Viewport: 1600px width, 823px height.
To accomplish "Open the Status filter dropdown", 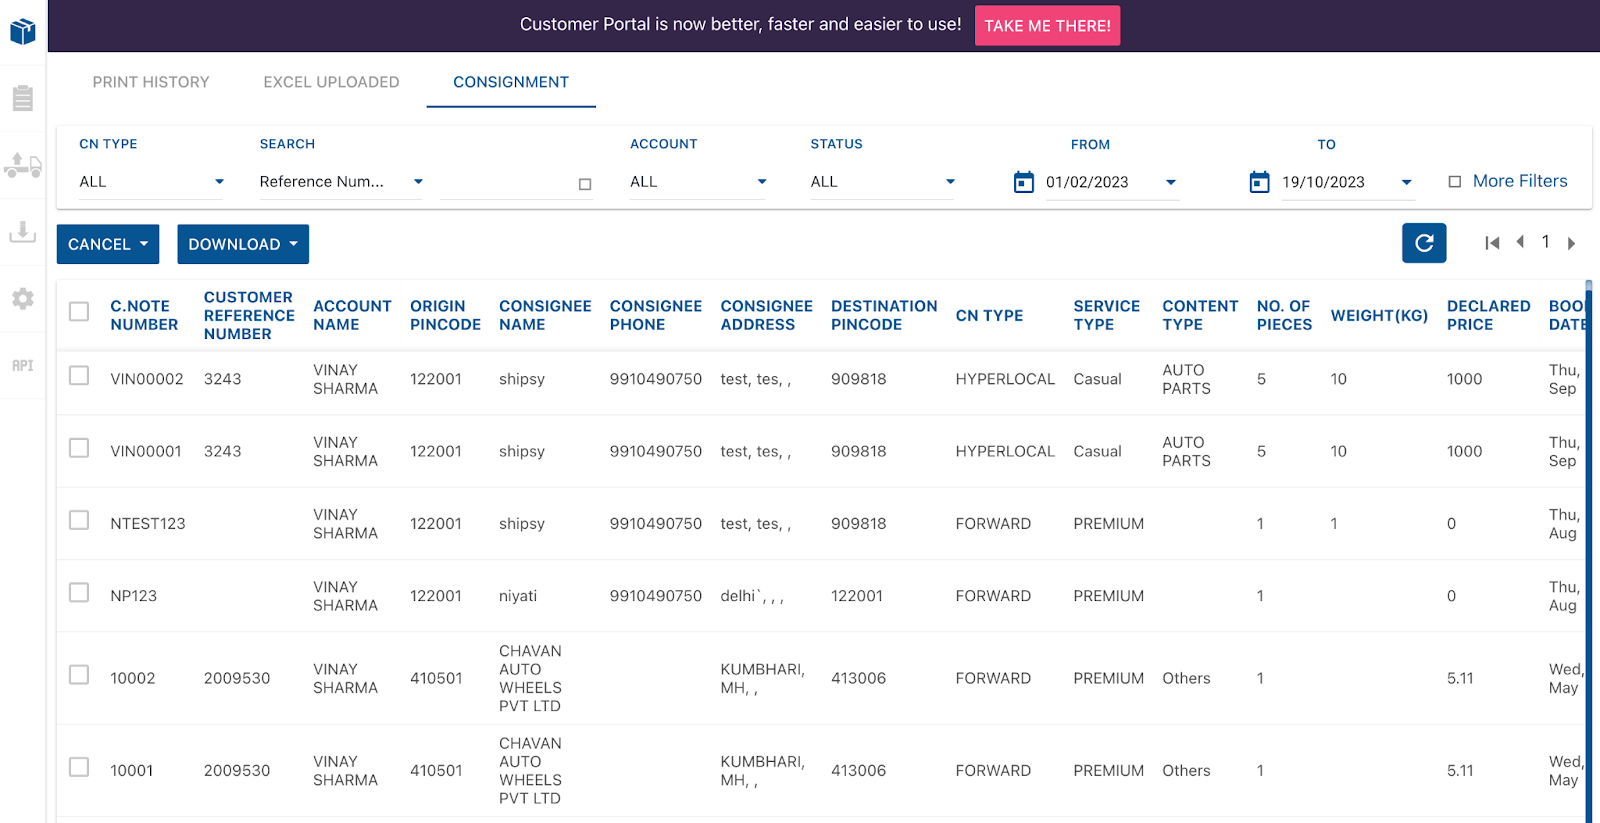I will (882, 182).
